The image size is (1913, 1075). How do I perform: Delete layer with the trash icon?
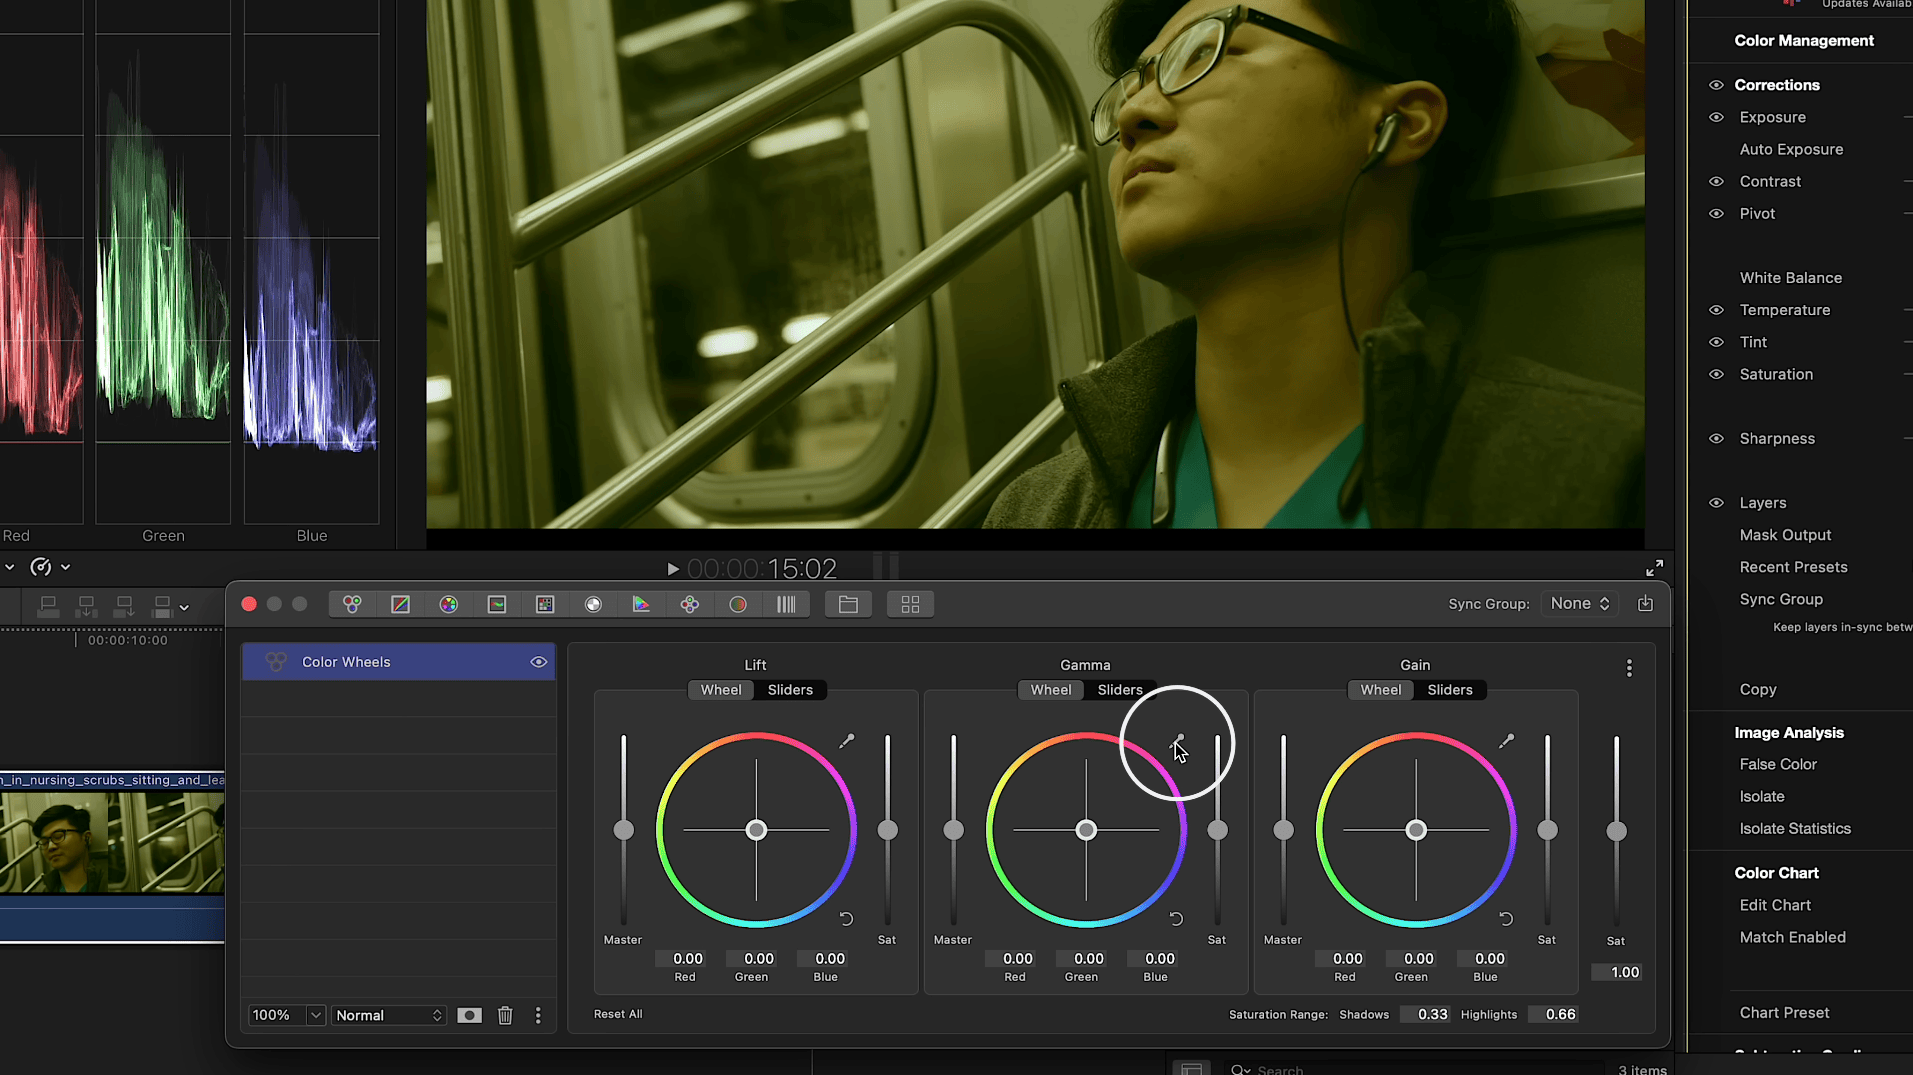tap(505, 1015)
